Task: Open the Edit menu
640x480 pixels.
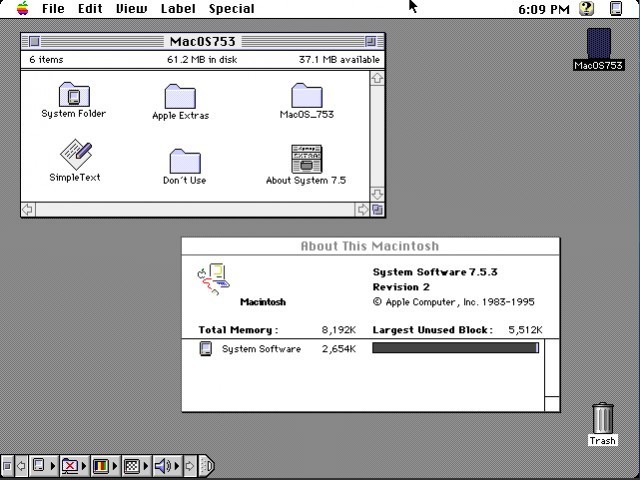Action: click(90, 9)
